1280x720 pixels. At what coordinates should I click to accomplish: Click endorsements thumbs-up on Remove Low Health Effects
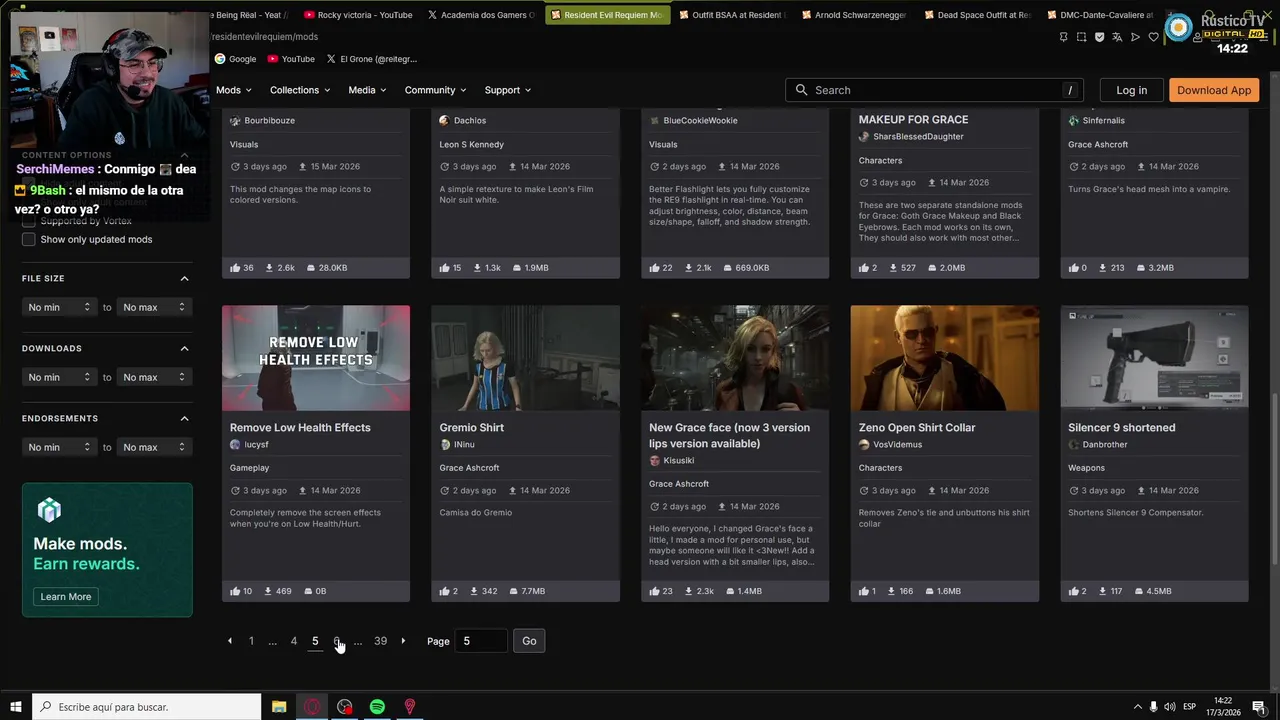coord(235,591)
